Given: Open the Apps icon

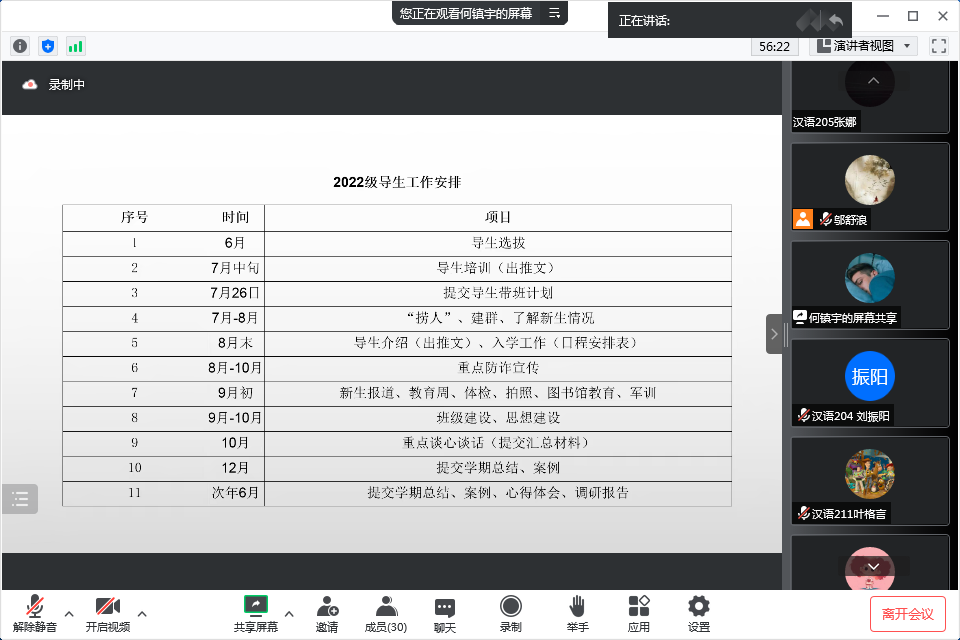Looking at the screenshot, I should [638, 612].
